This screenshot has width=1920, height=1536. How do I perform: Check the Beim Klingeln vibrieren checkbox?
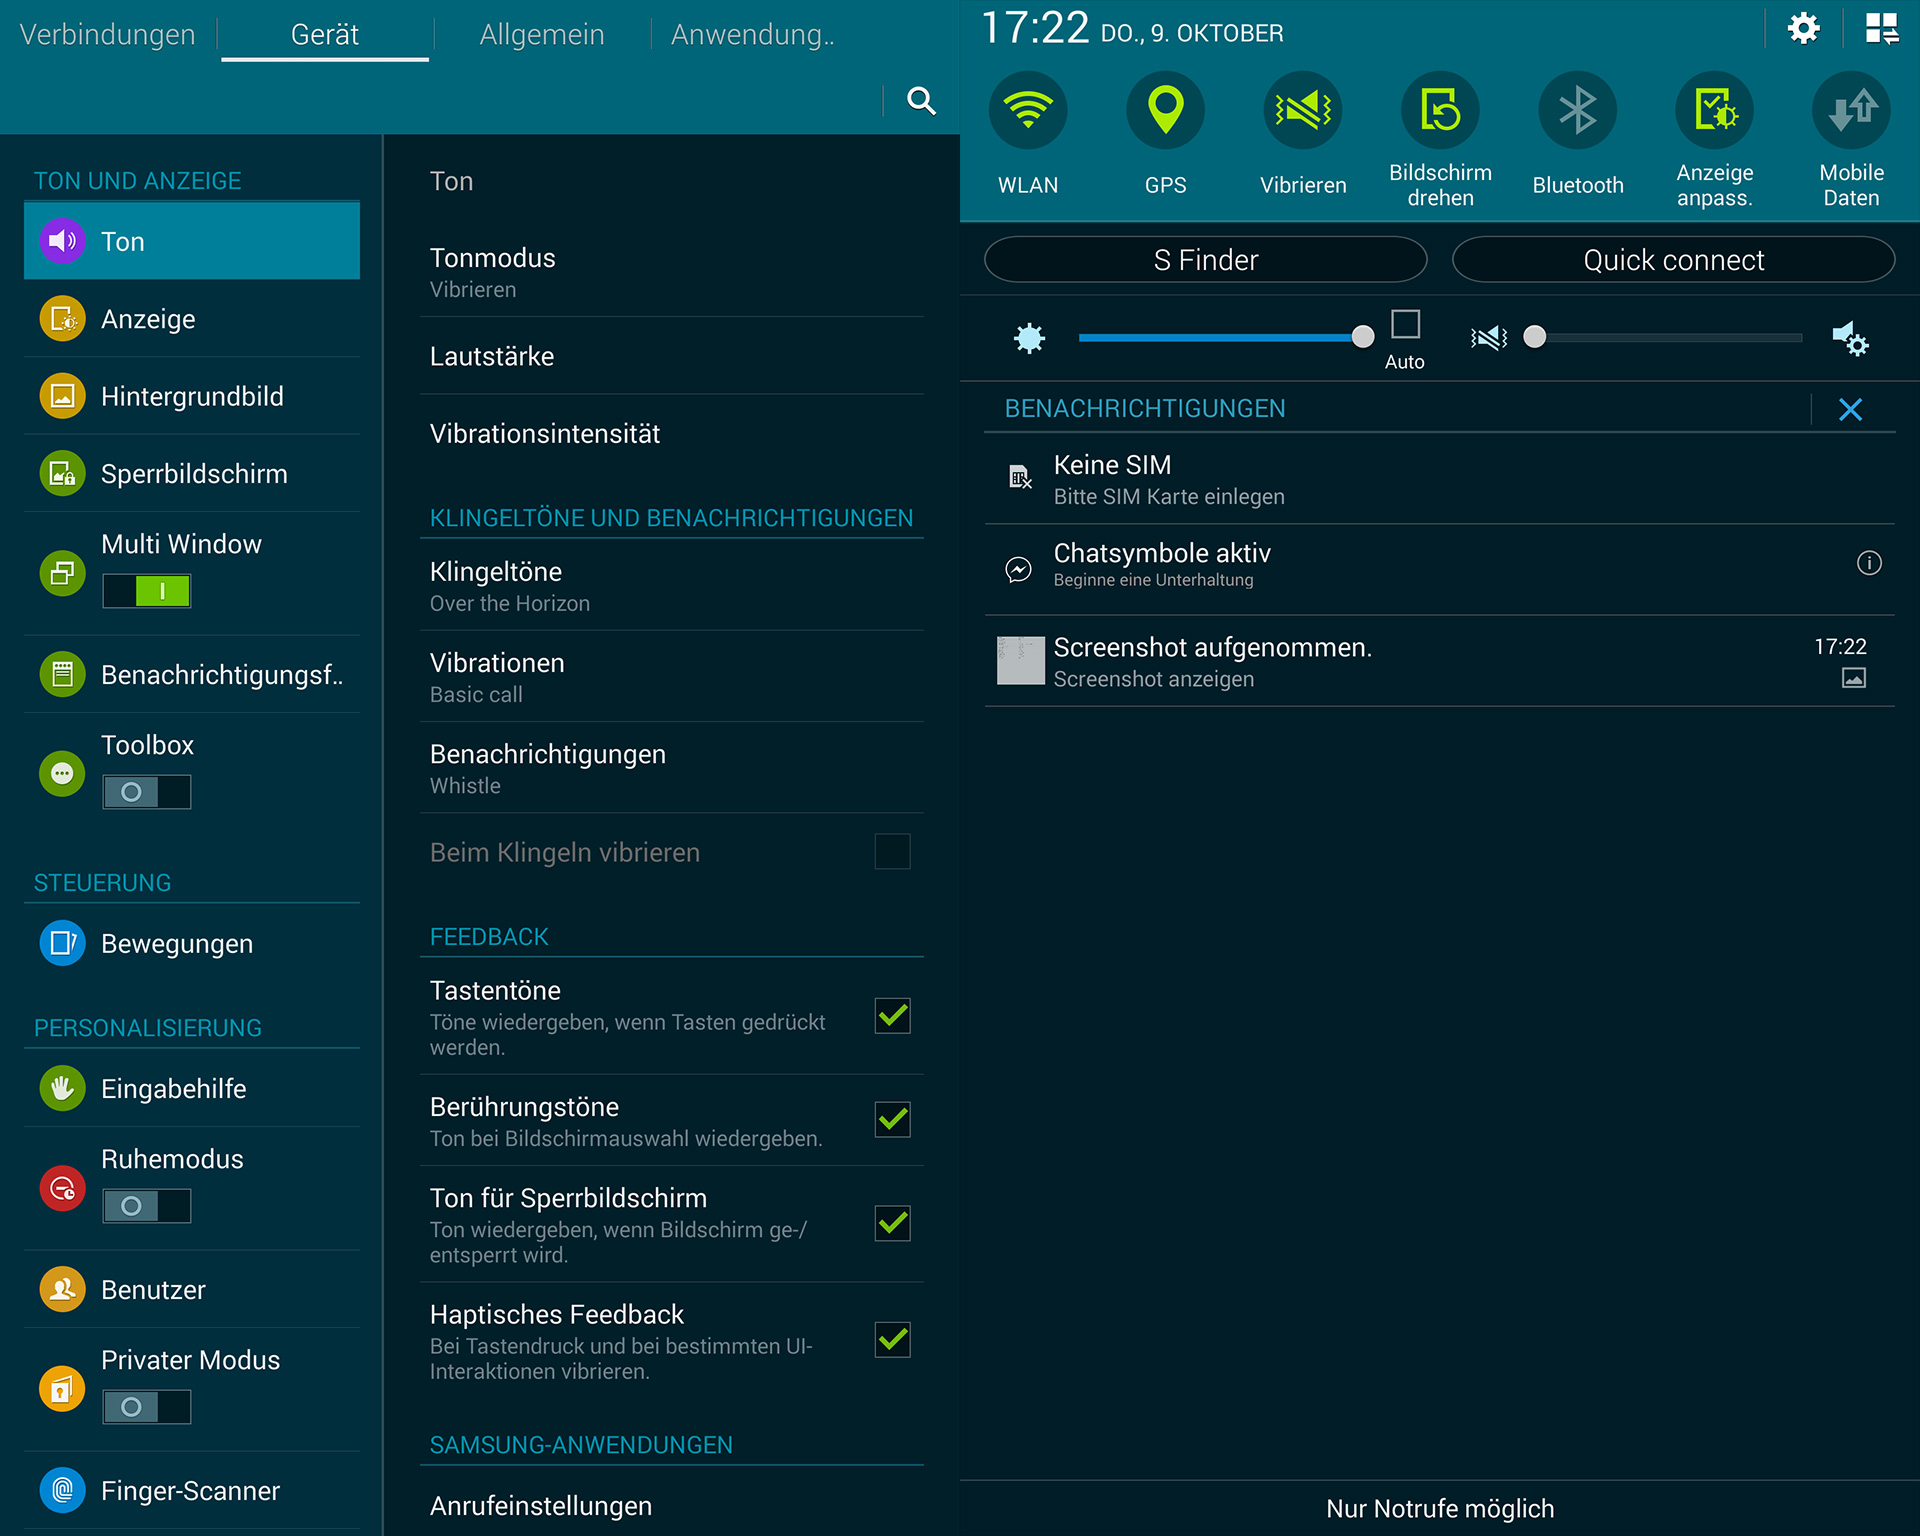892,852
